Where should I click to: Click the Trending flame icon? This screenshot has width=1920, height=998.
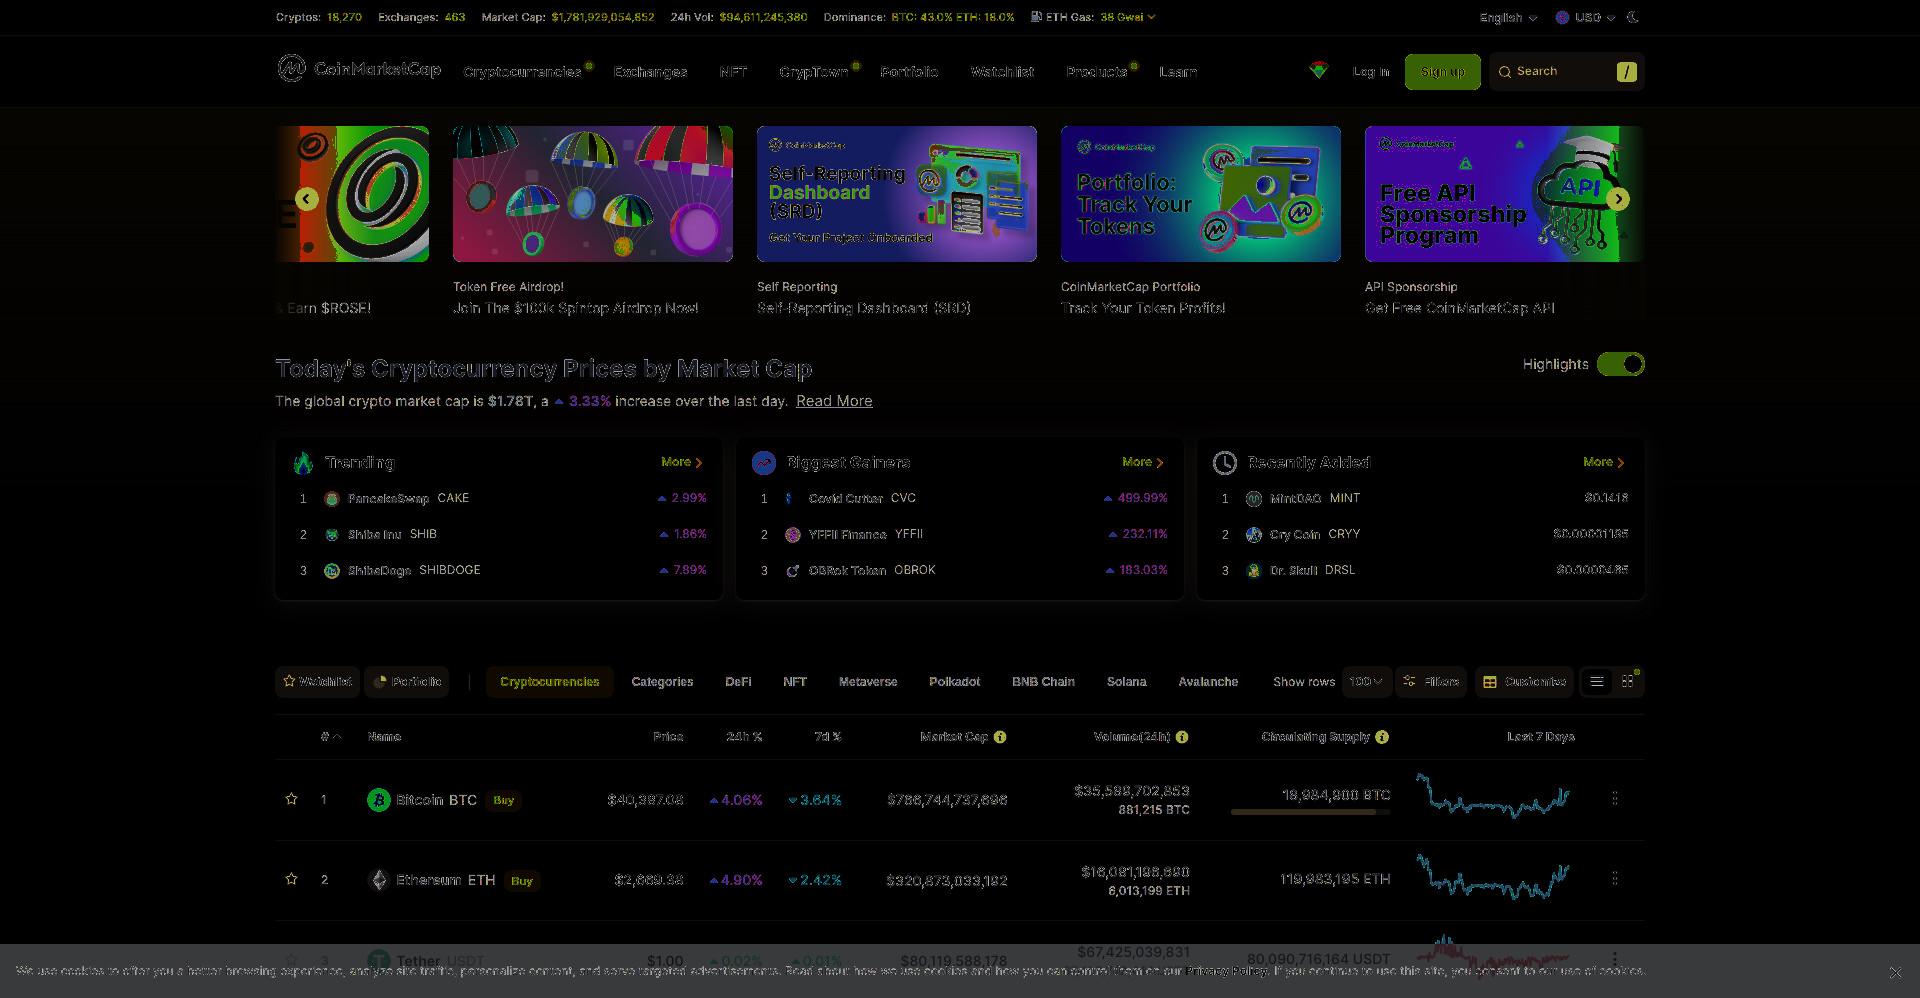click(x=303, y=463)
